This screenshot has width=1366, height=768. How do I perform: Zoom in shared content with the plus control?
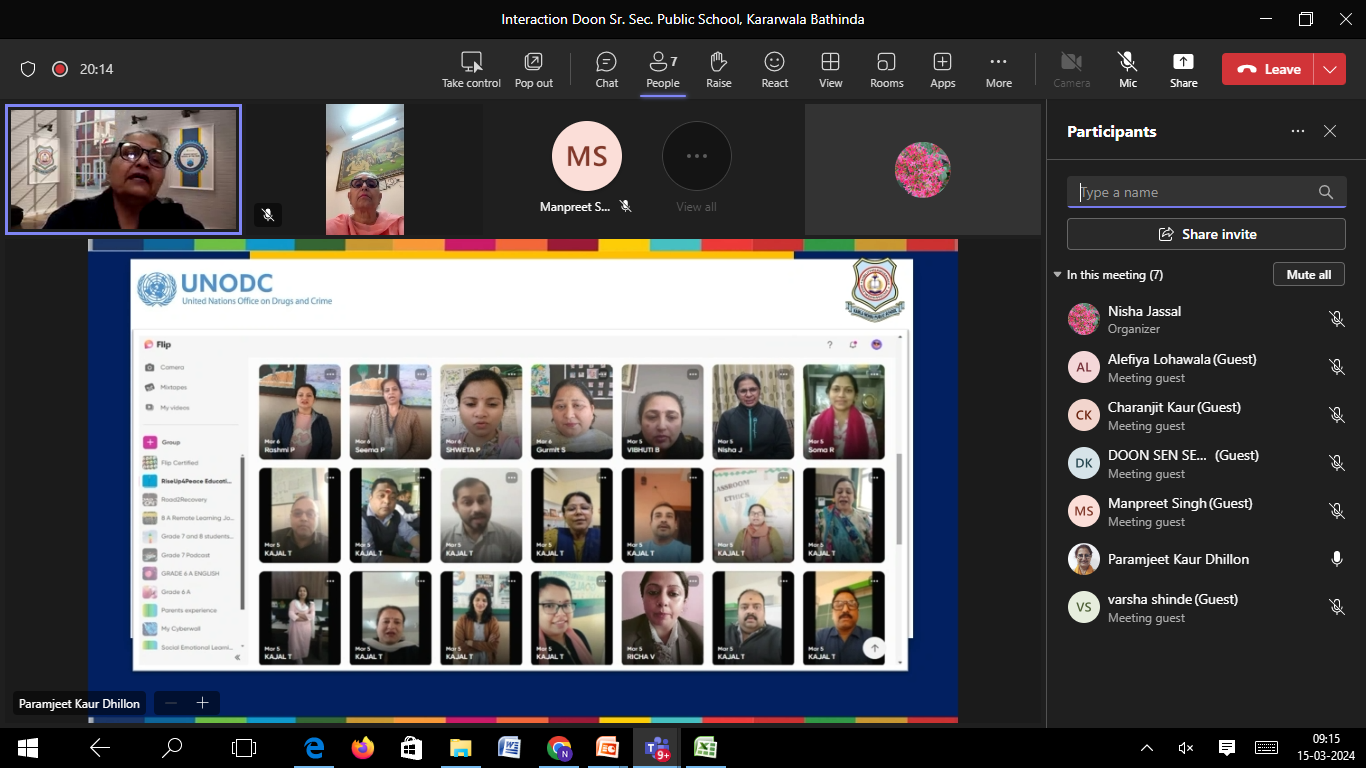click(202, 703)
